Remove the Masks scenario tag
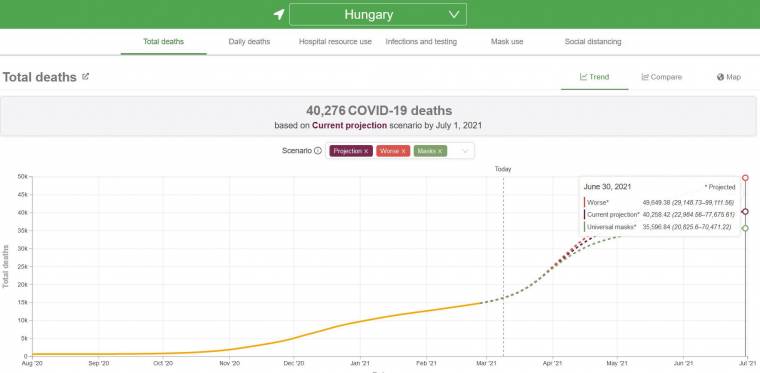 (x=440, y=151)
